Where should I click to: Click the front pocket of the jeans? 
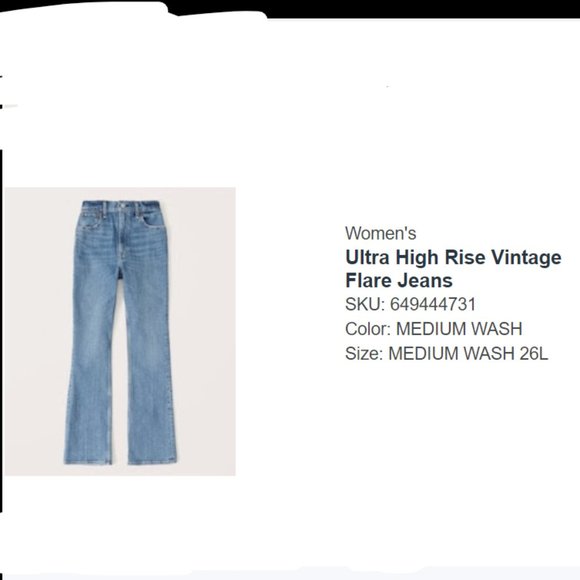pyautogui.click(x=152, y=220)
